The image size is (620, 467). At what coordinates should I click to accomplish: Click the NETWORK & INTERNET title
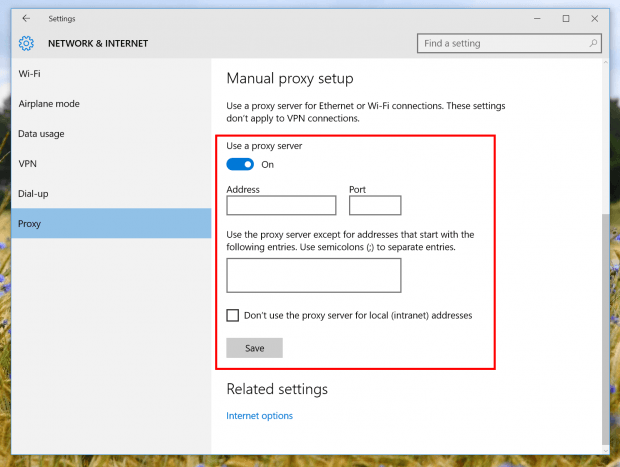click(98, 43)
